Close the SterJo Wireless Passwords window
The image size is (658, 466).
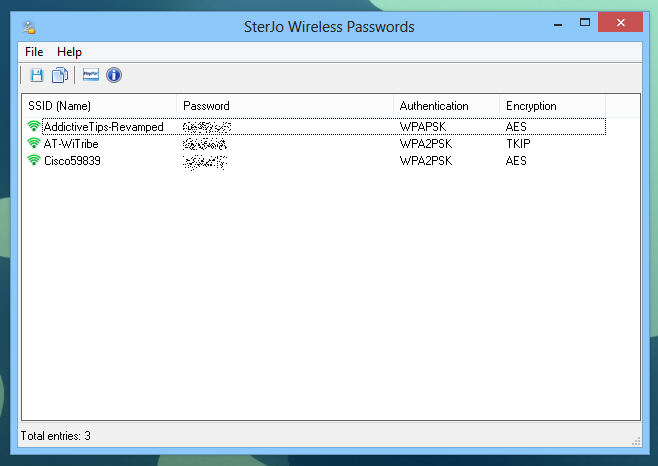[x=621, y=23]
